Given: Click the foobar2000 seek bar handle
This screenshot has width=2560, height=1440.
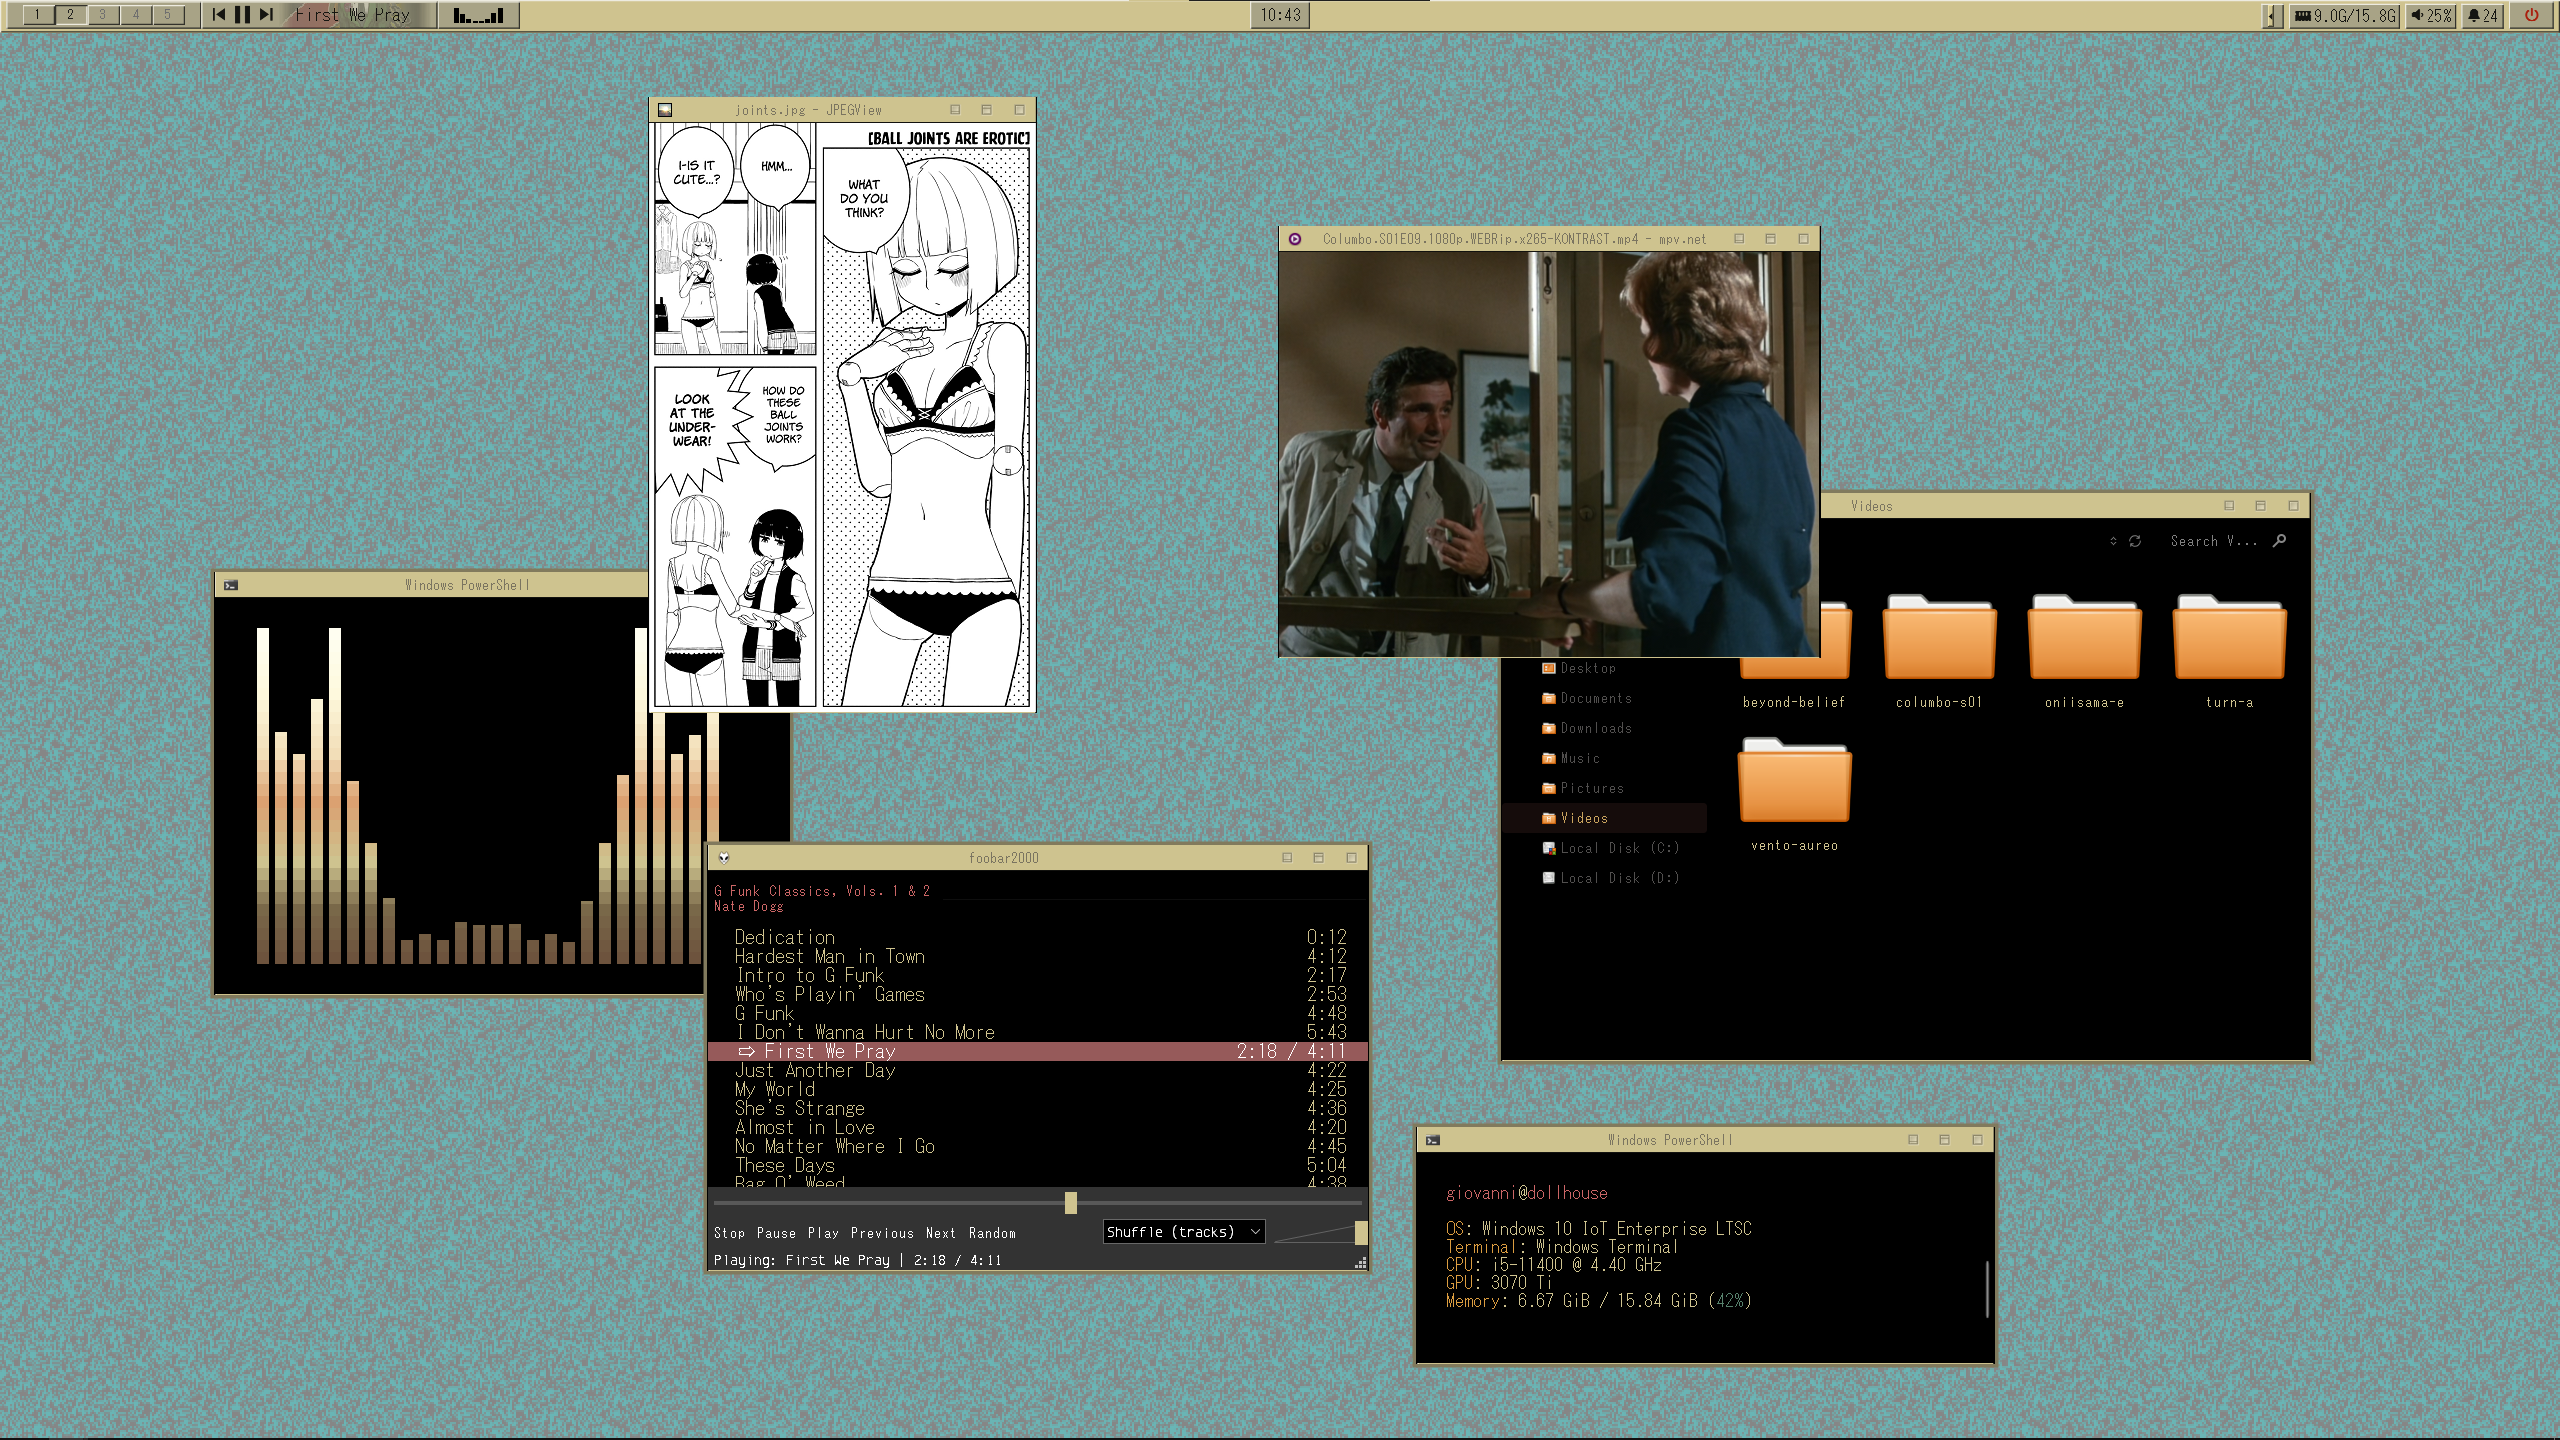Looking at the screenshot, I should (x=1071, y=1202).
